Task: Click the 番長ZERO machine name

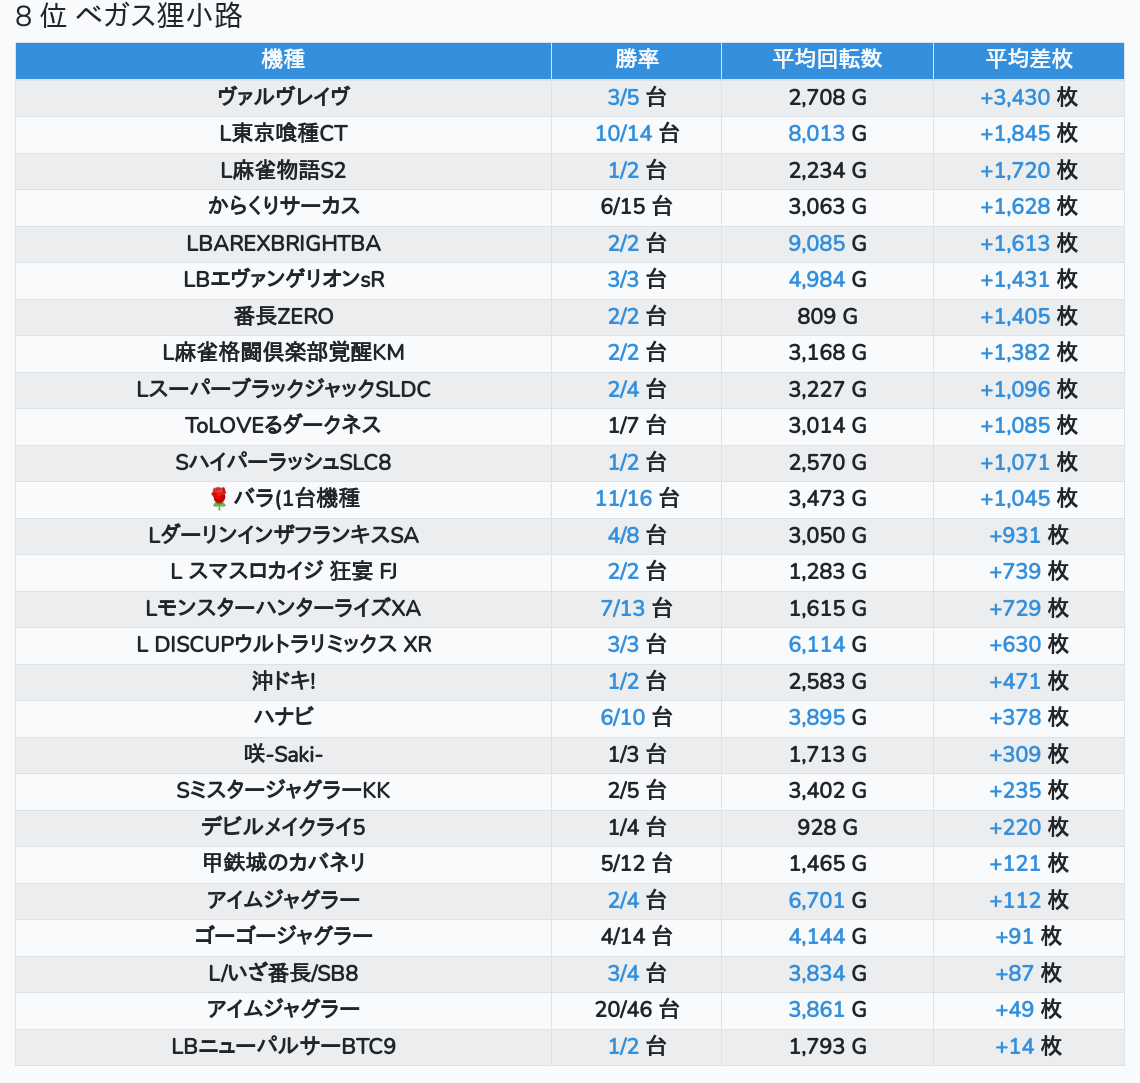Action: click(284, 316)
